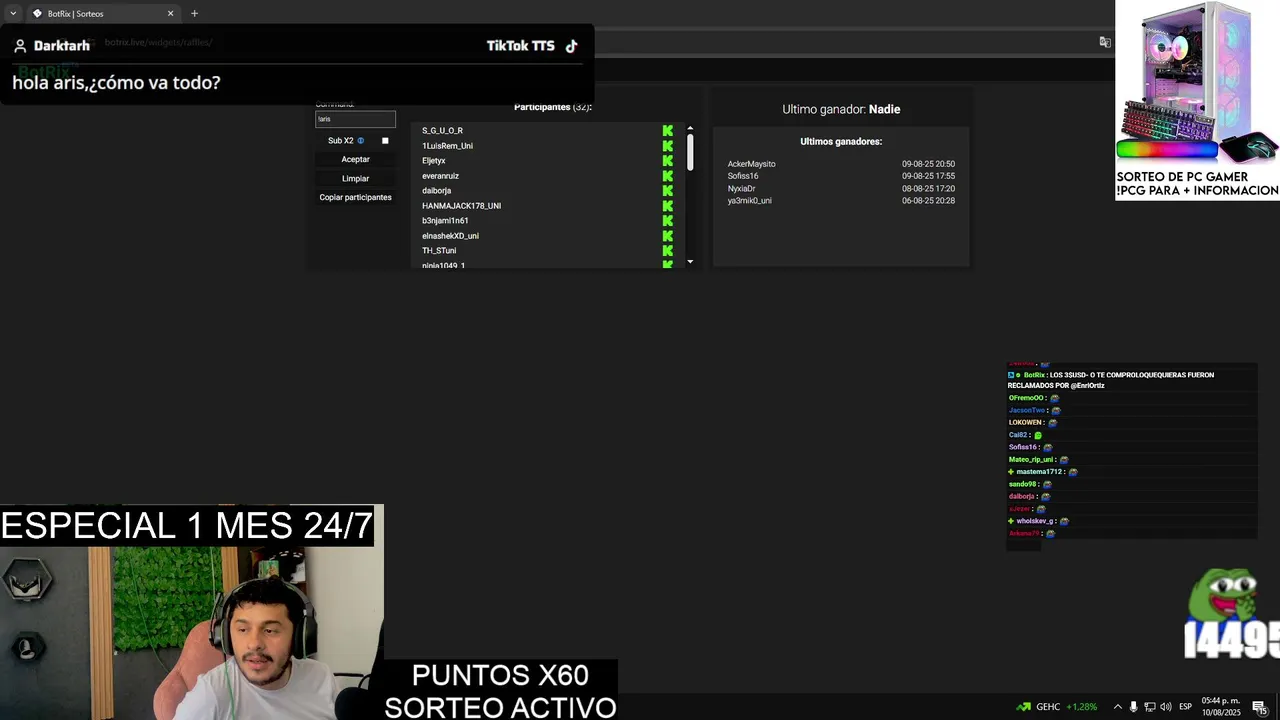Show hidden system tray icons

point(1118,707)
